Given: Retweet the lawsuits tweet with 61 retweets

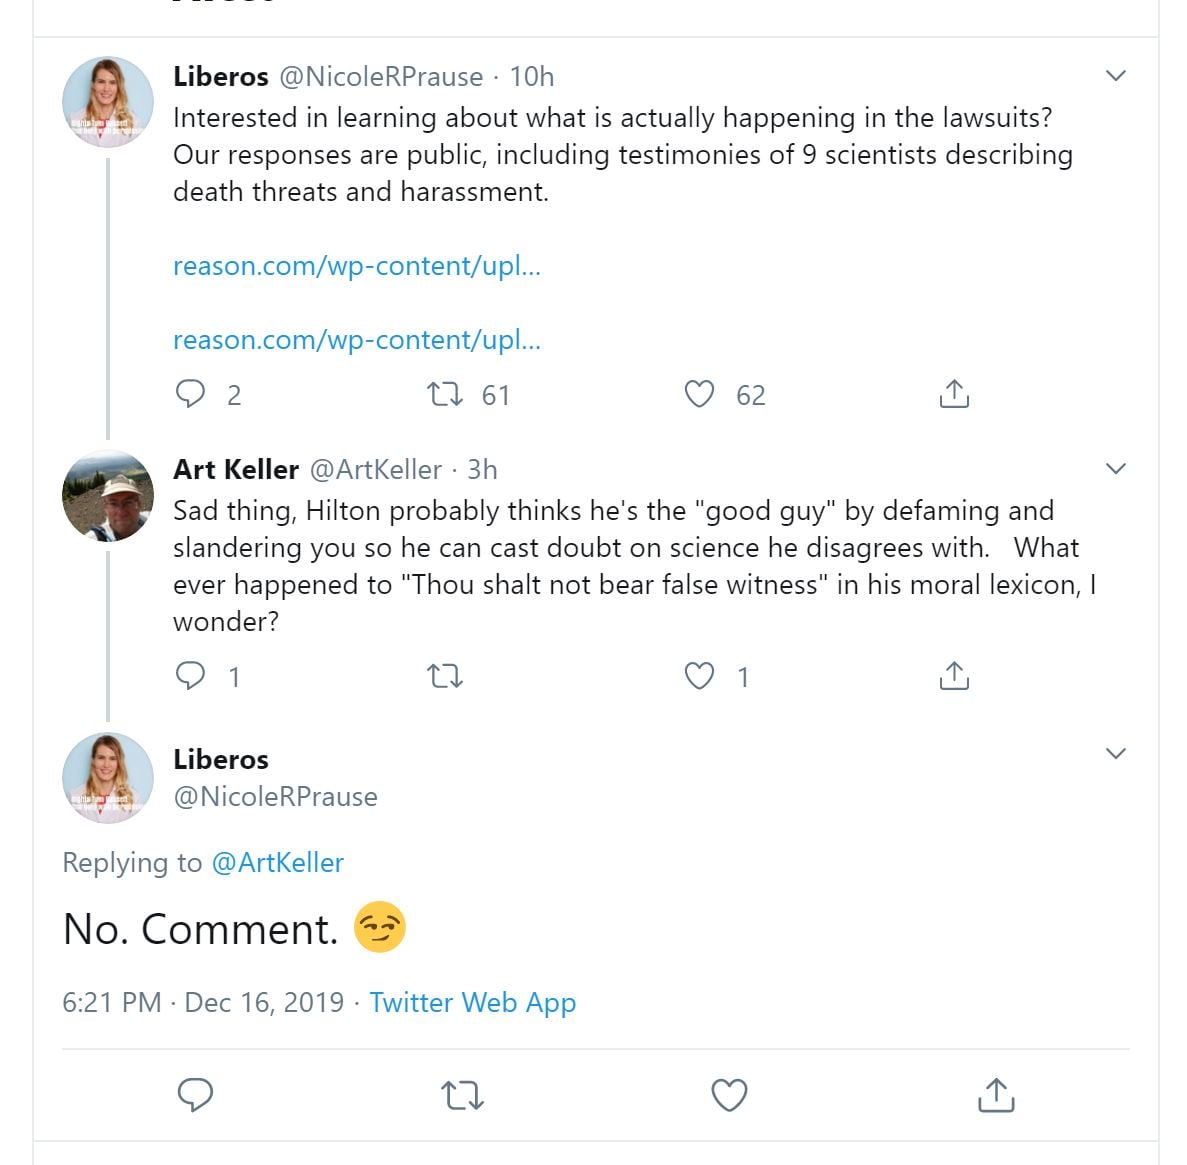Looking at the screenshot, I should 445,395.
